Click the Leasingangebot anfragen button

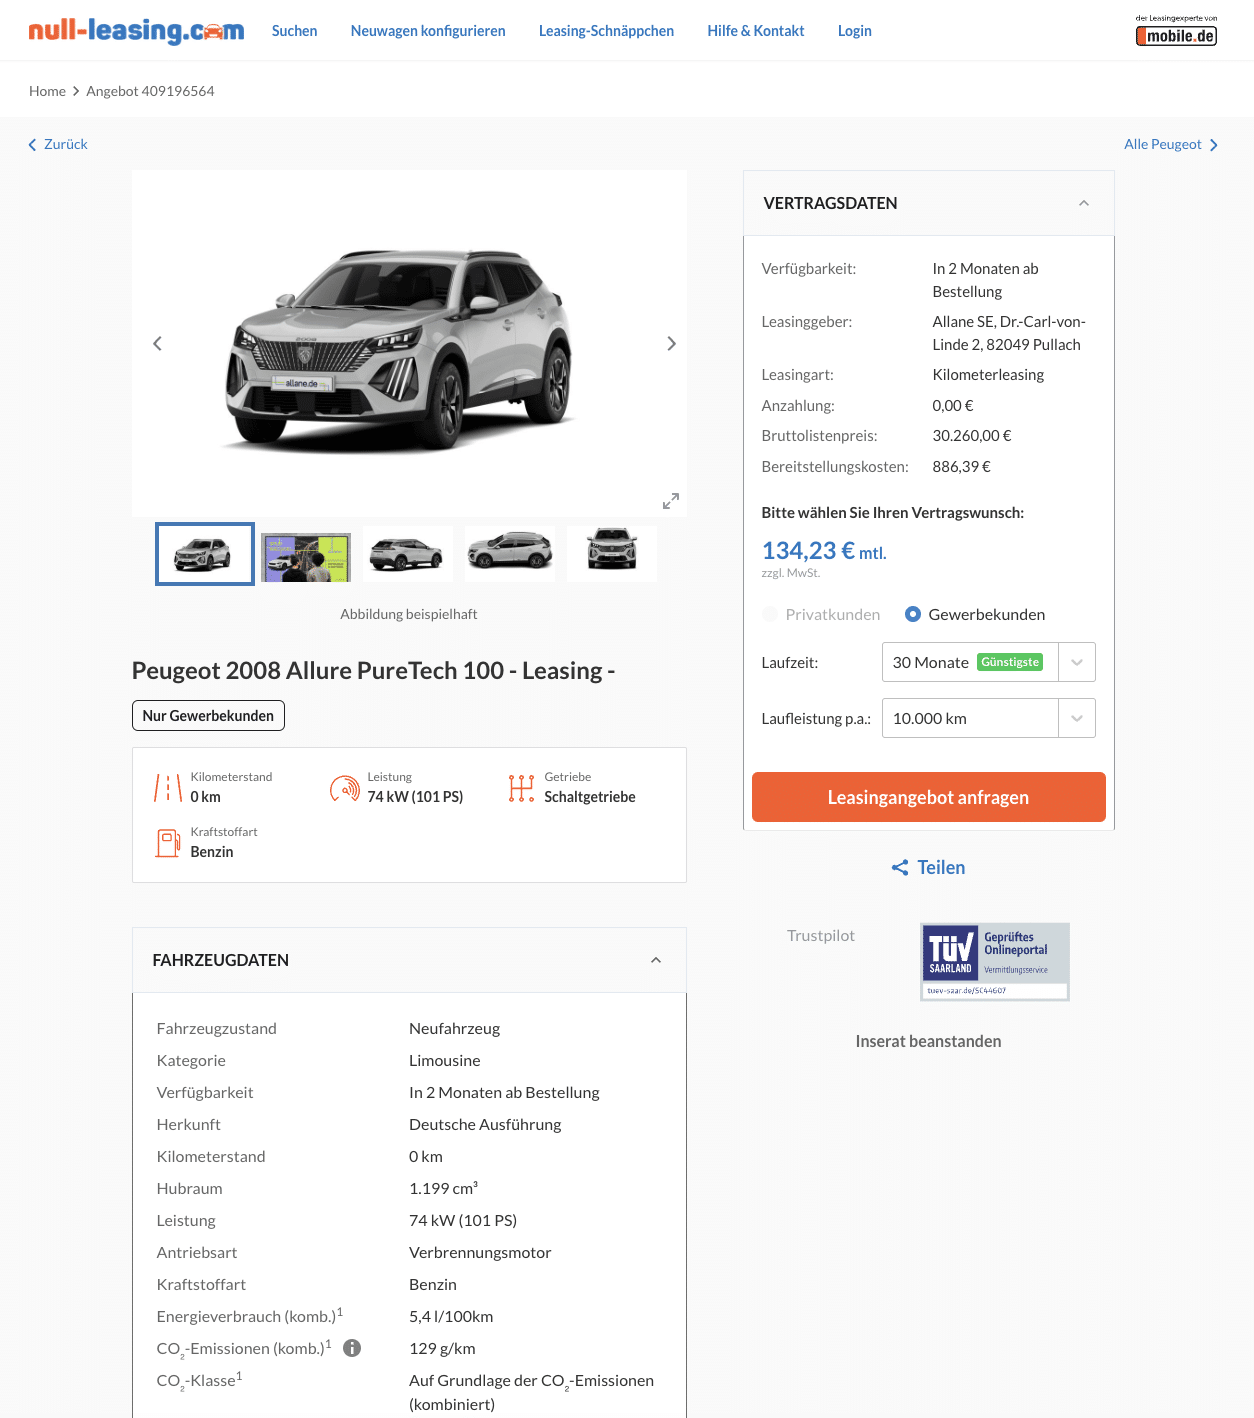(x=928, y=797)
